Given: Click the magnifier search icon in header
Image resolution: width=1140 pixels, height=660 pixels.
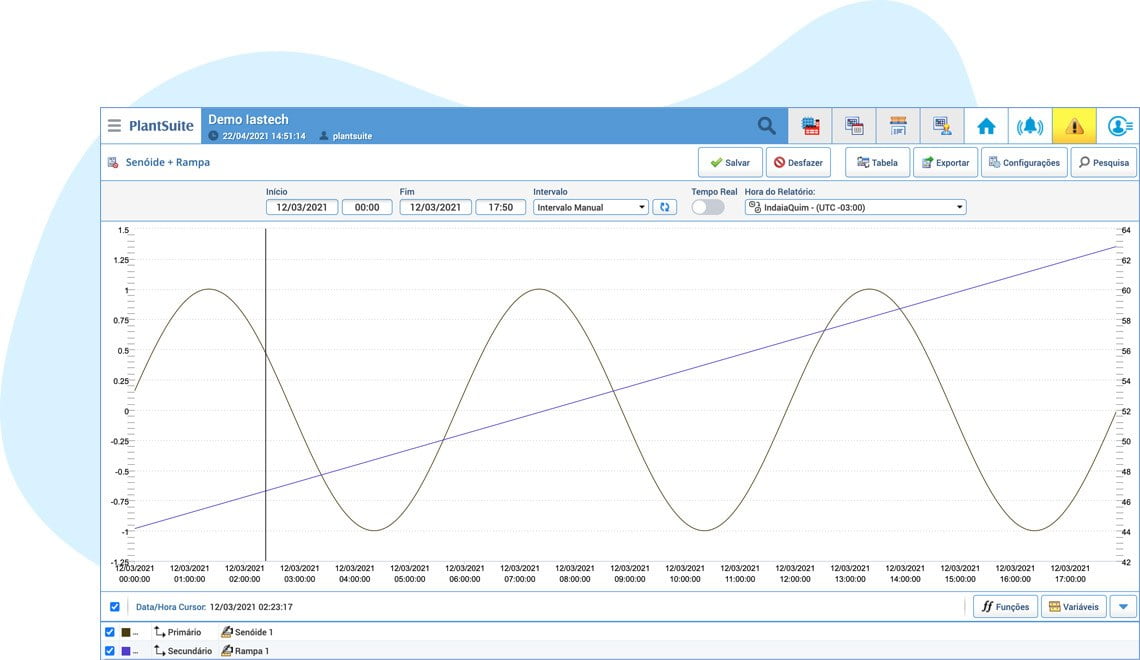Looking at the screenshot, I should point(766,126).
